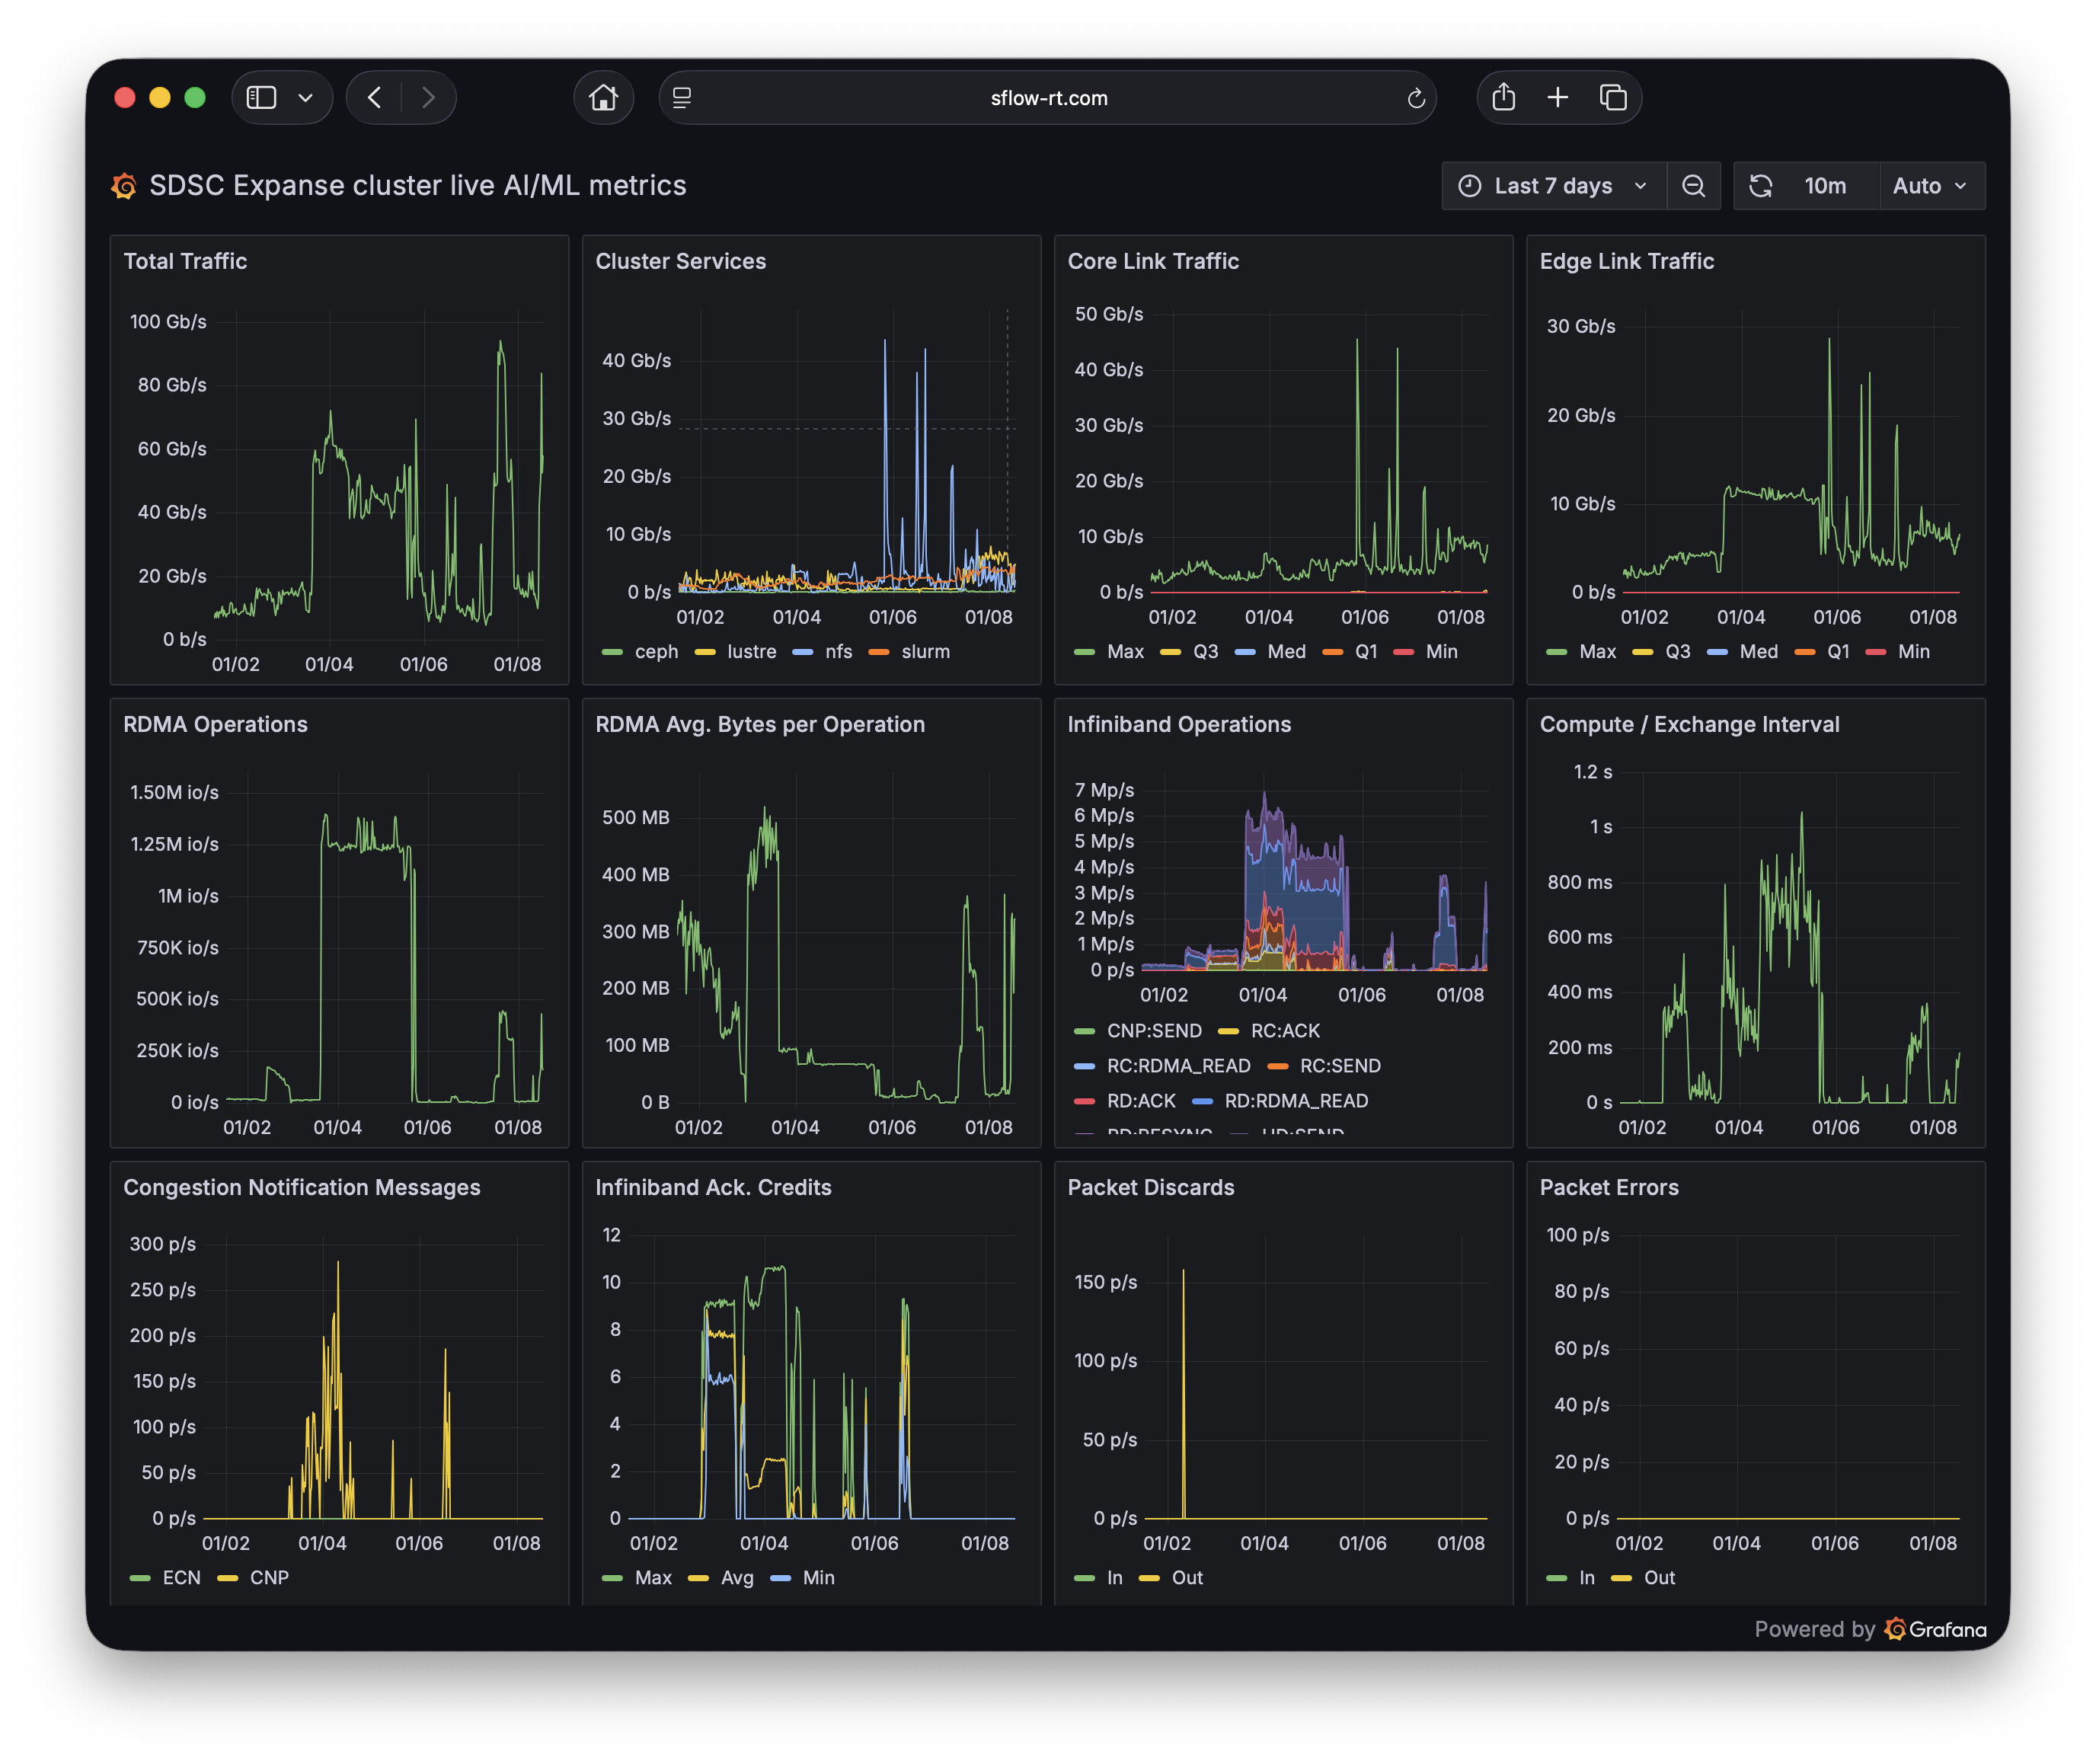Open the Packet Errors panel title menu
This screenshot has width=2096, height=1764.
(1608, 1187)
